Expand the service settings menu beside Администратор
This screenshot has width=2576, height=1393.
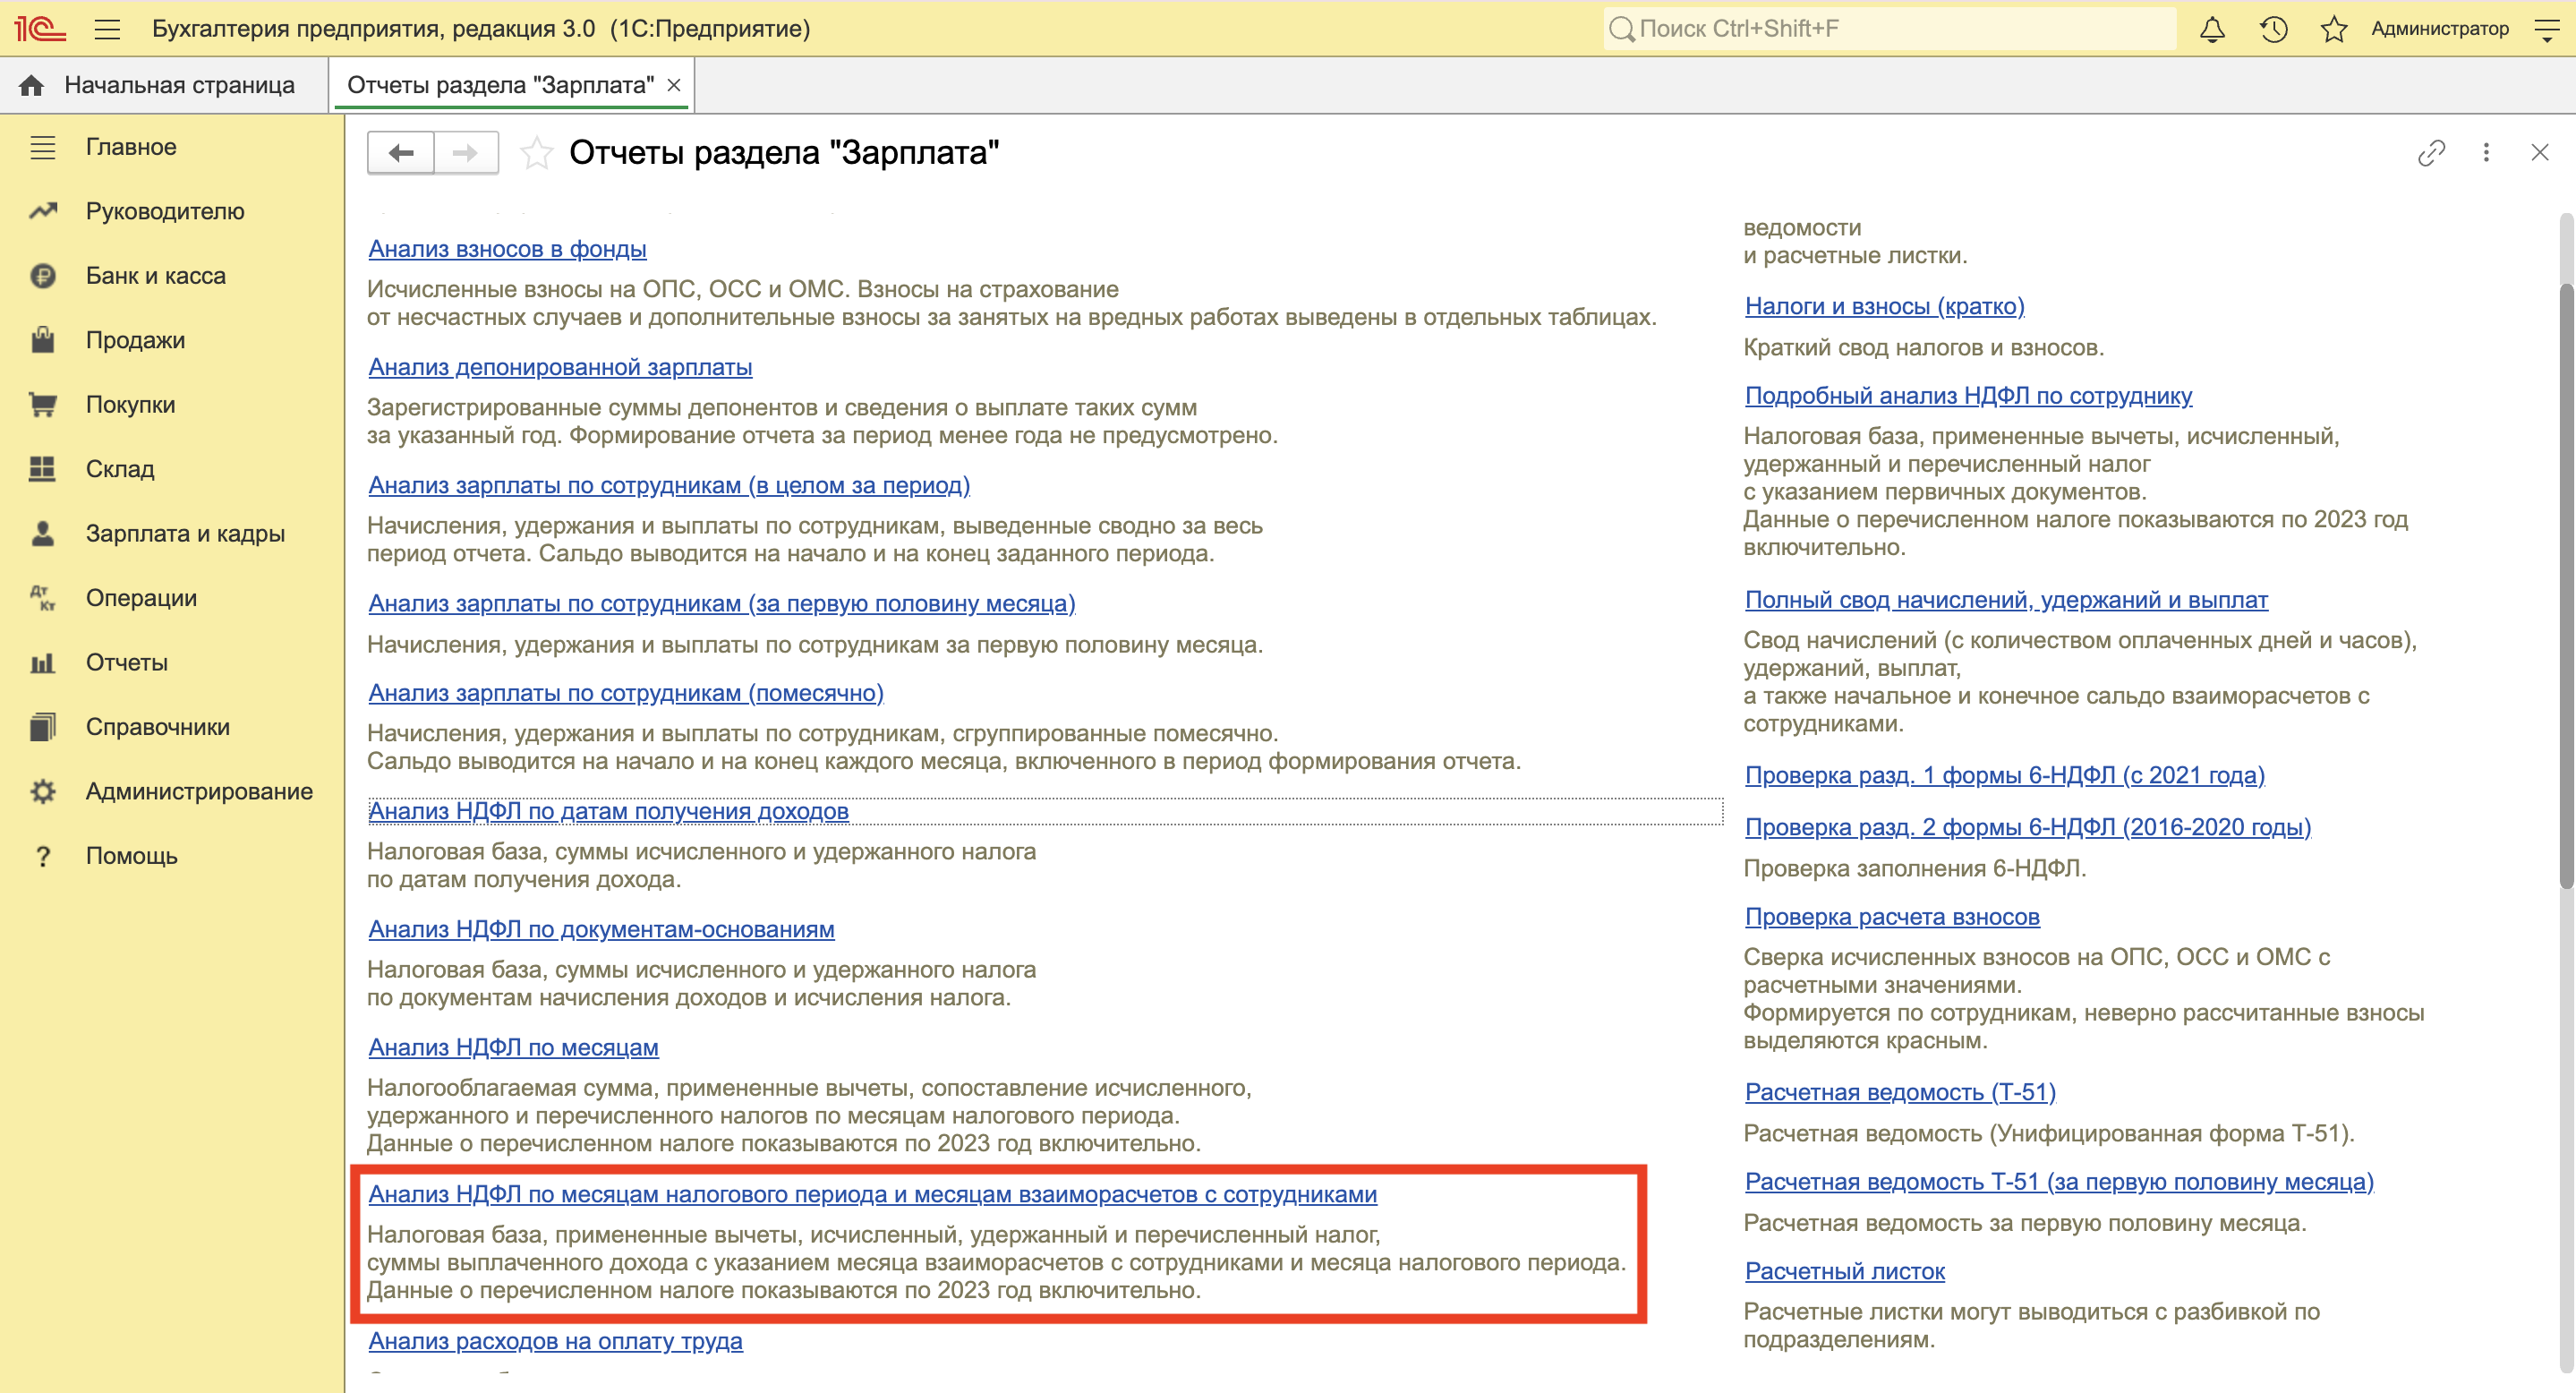point(2546,29)
